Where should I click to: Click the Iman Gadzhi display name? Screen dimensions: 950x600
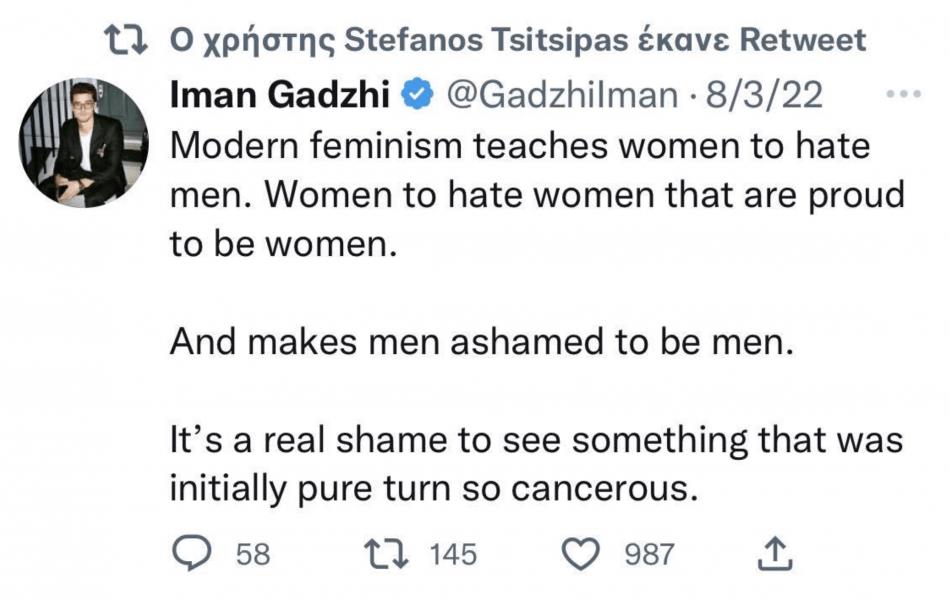[279, 95]
